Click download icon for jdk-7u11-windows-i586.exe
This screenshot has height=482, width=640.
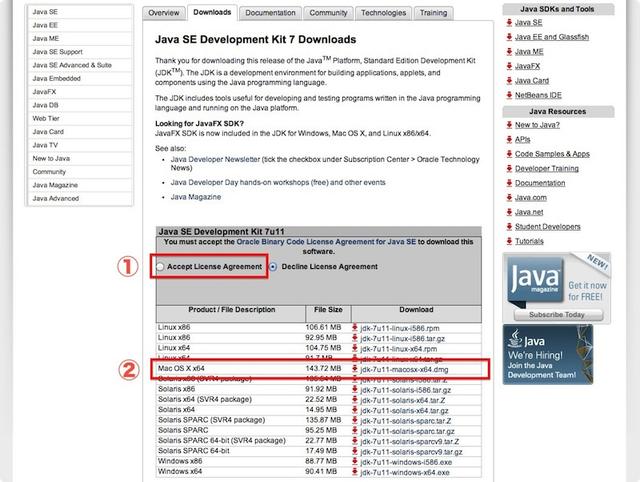355,462
